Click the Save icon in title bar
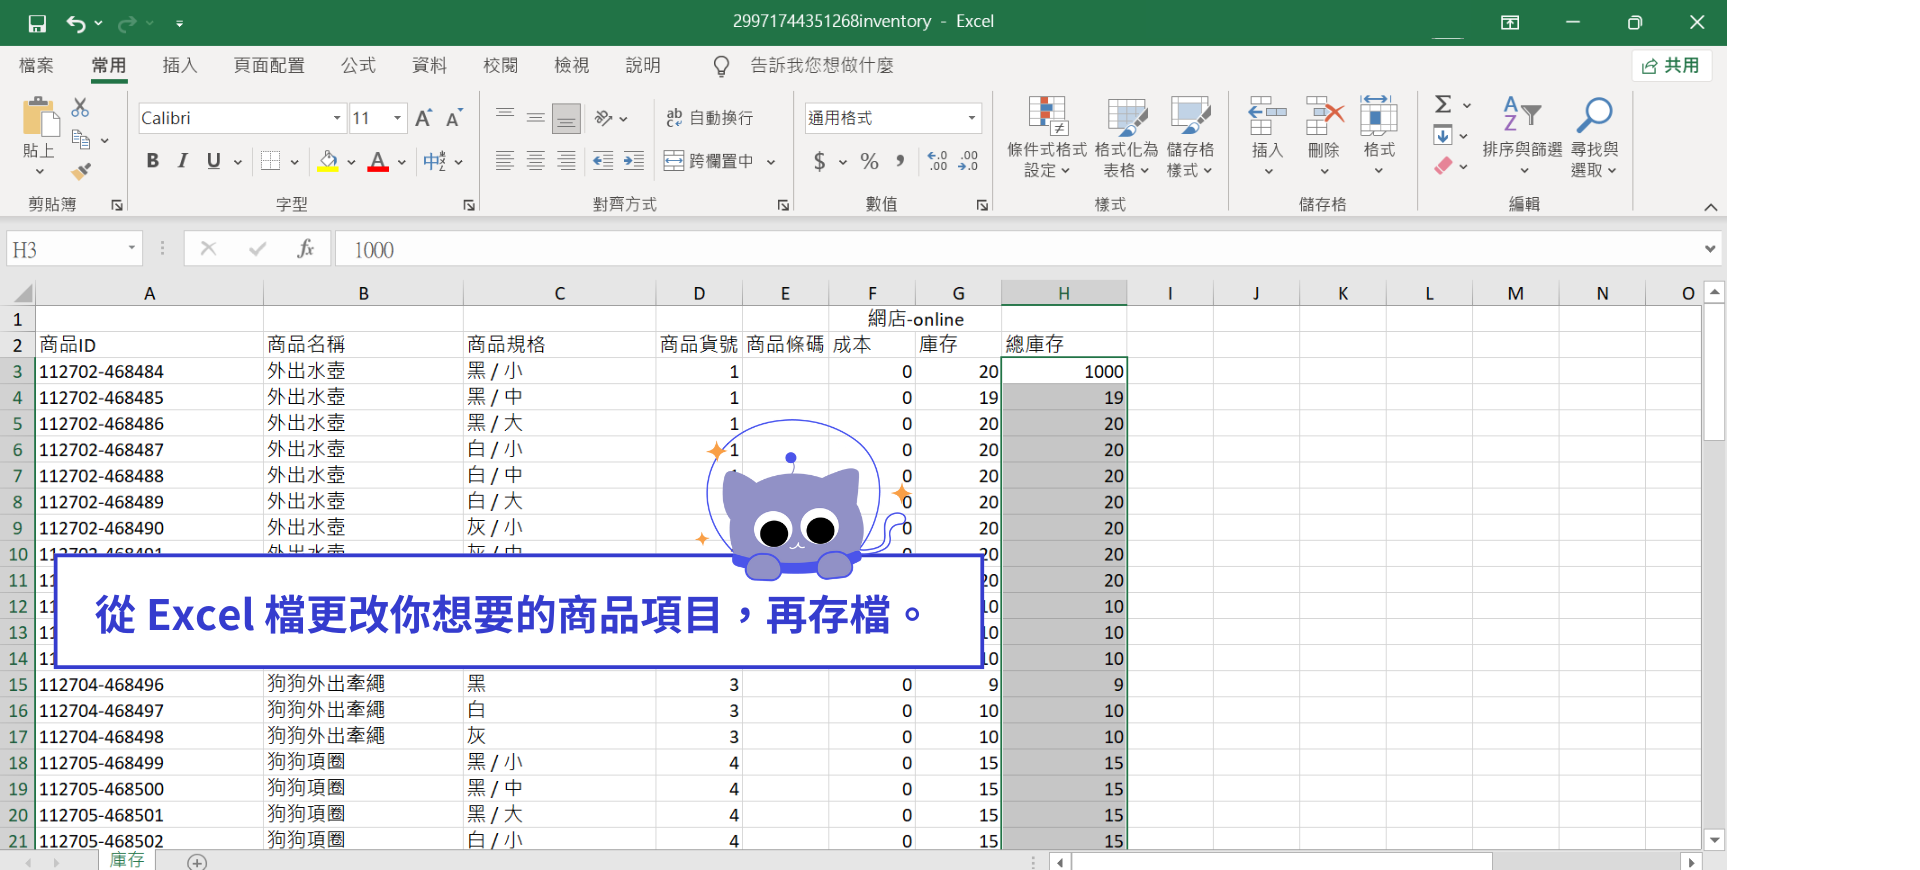 [37, 23]
